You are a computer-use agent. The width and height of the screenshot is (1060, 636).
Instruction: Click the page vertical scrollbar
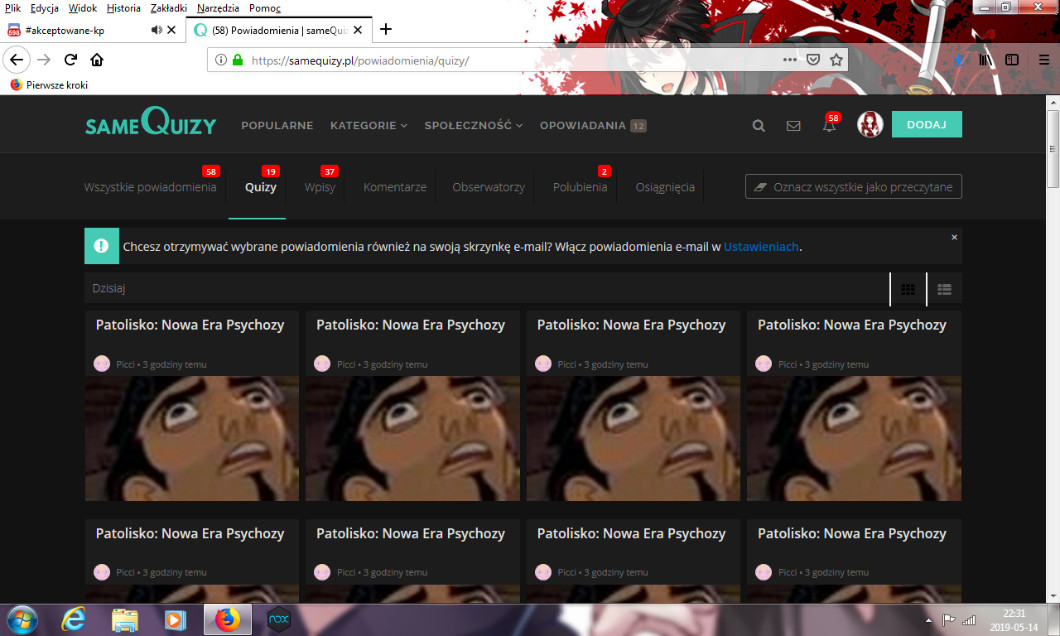(1052, 300)
